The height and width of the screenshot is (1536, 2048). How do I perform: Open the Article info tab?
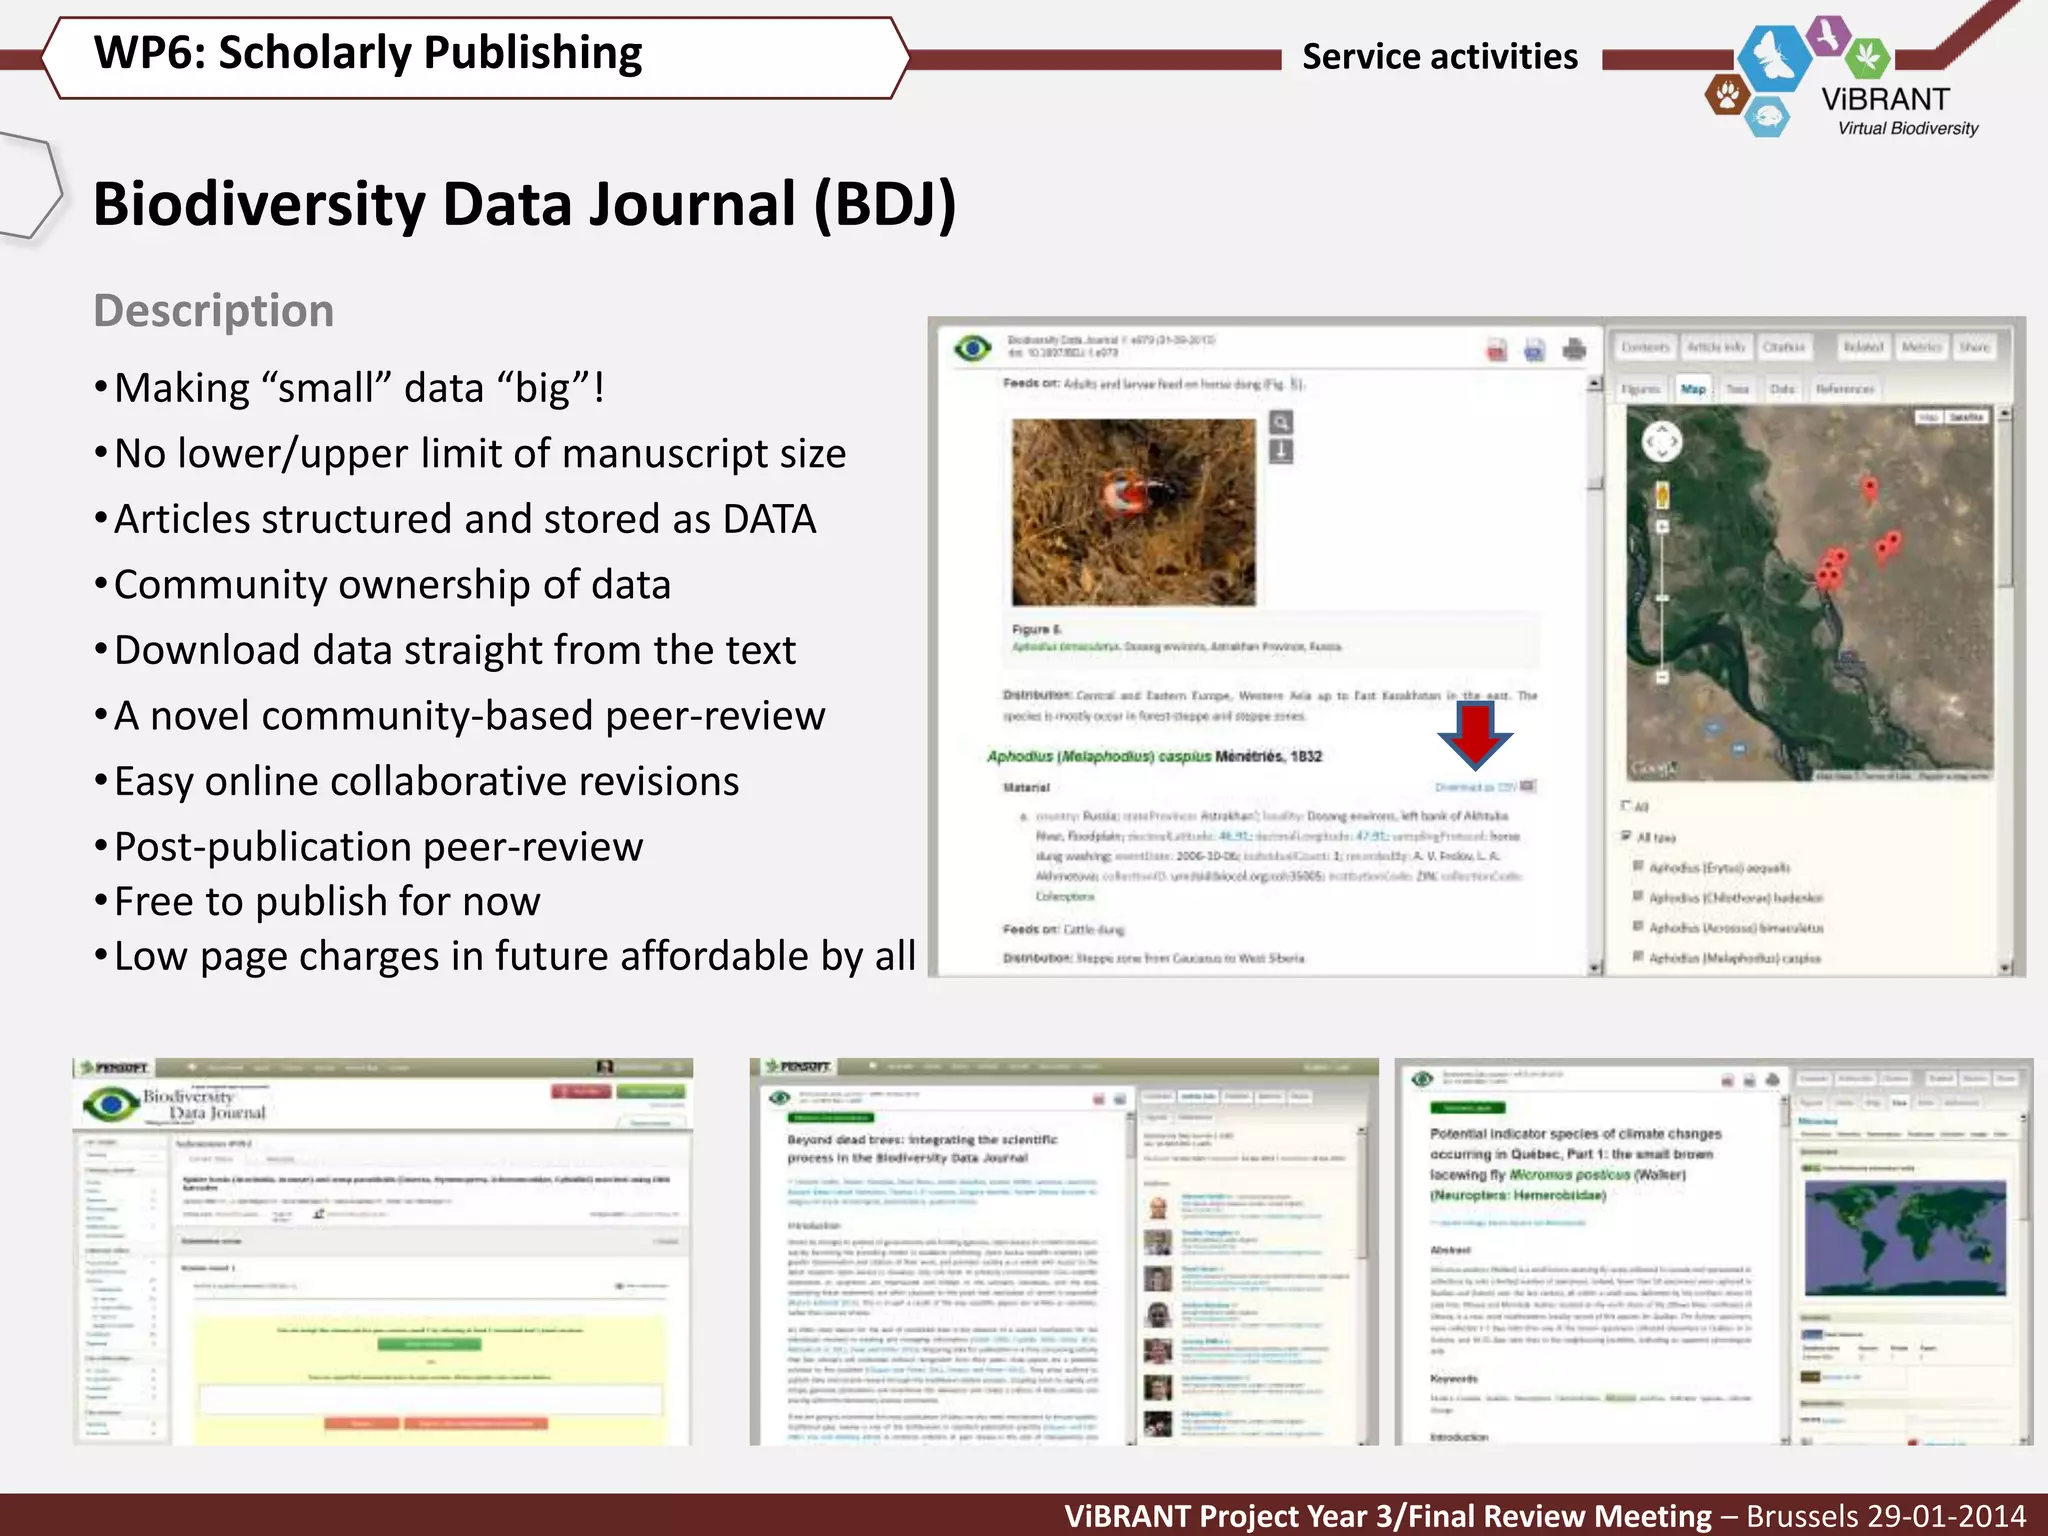pos(1716,347)
